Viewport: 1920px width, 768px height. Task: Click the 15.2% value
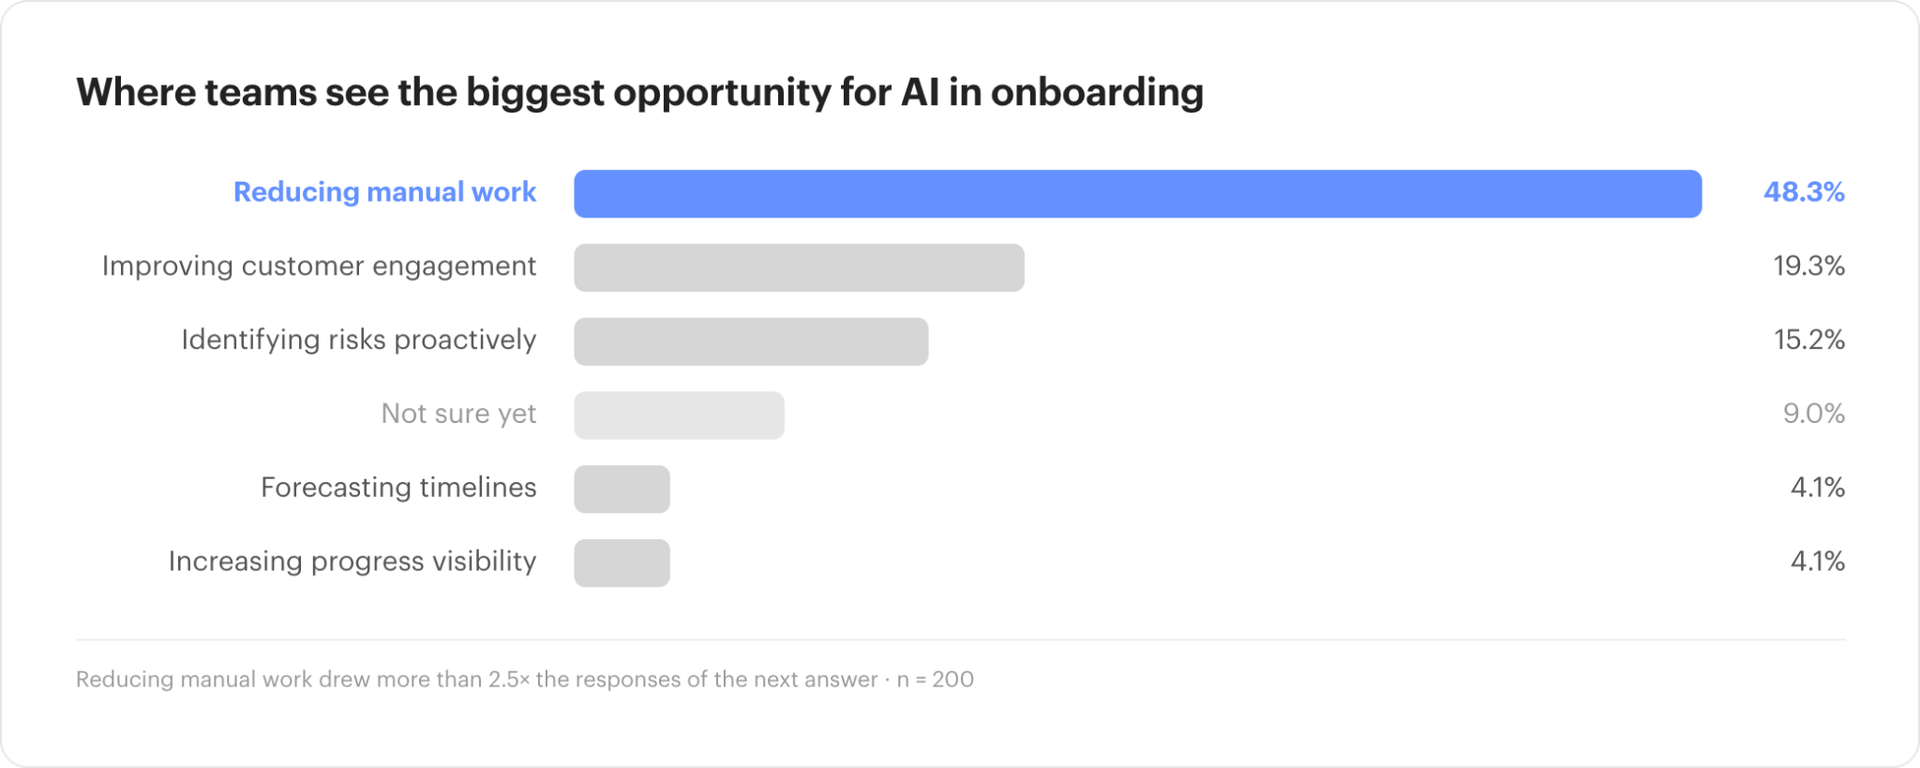pos(1808,340)
